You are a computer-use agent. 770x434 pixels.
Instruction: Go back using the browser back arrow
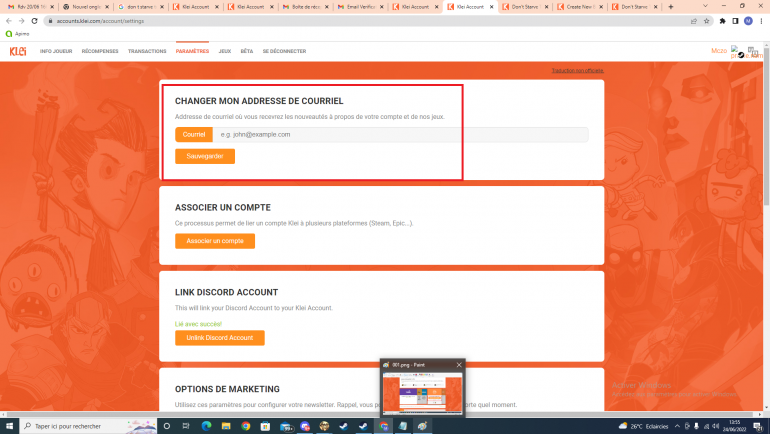point(8,20)
